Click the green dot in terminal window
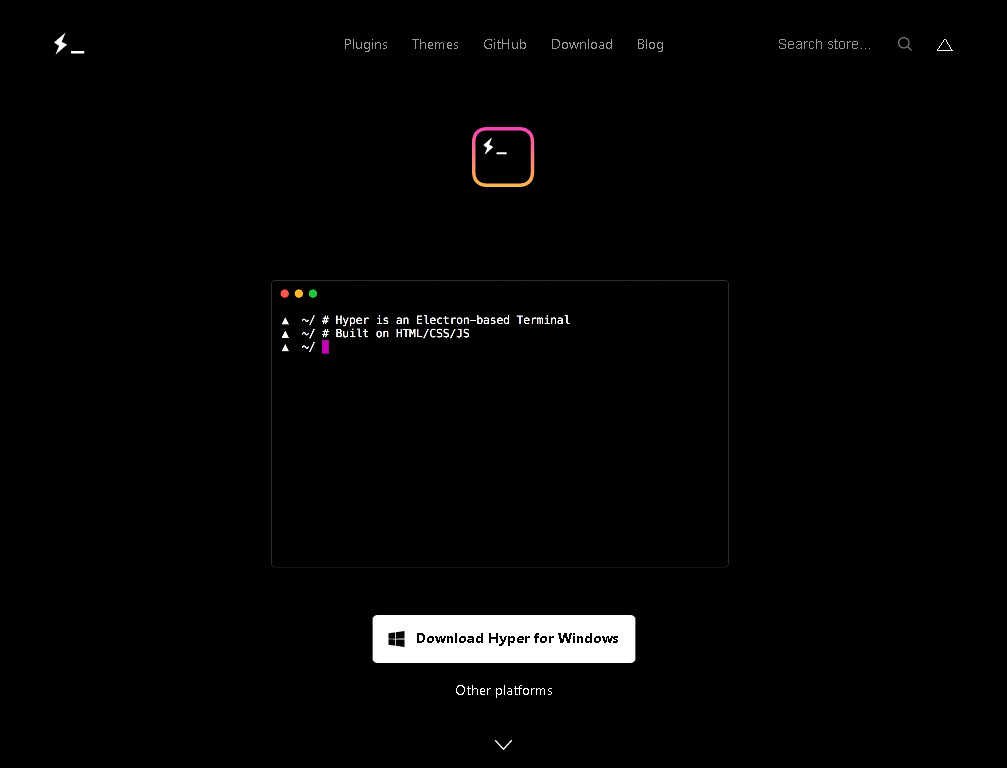 click(313, 293)
